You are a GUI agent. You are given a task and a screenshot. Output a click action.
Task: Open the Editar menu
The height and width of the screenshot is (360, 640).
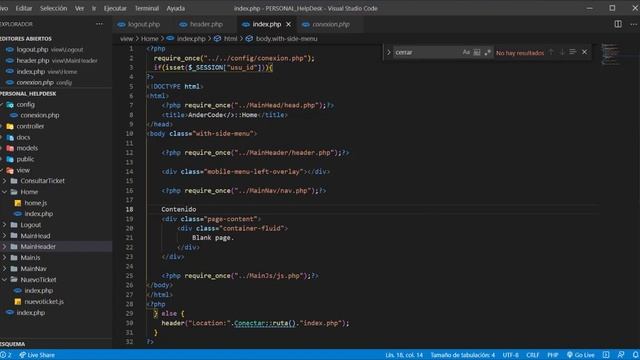24,8
